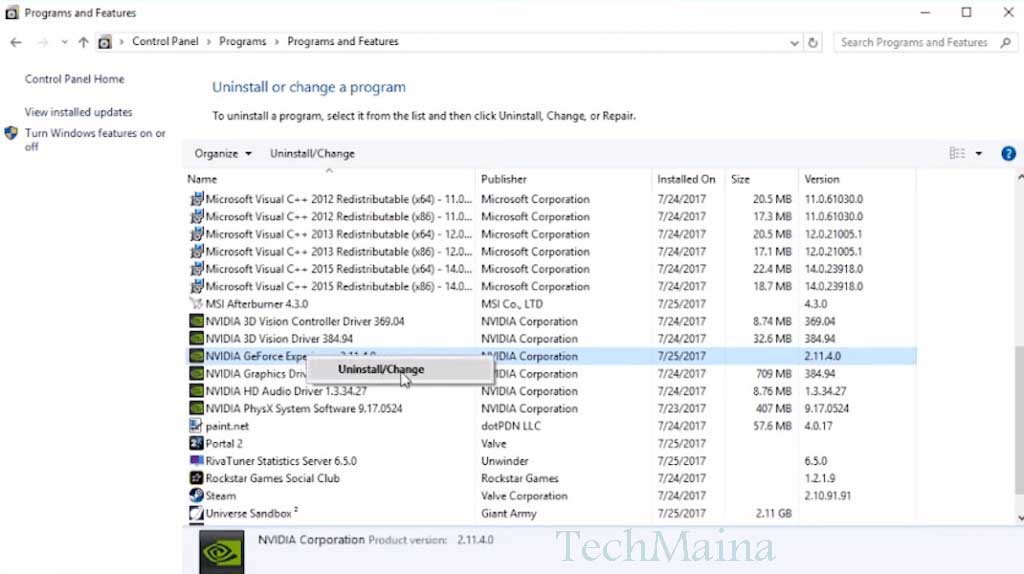Select the row named paint.net
Viewport: 1024px width, 574px height.
pyautogui.click(x=551, y=426)
